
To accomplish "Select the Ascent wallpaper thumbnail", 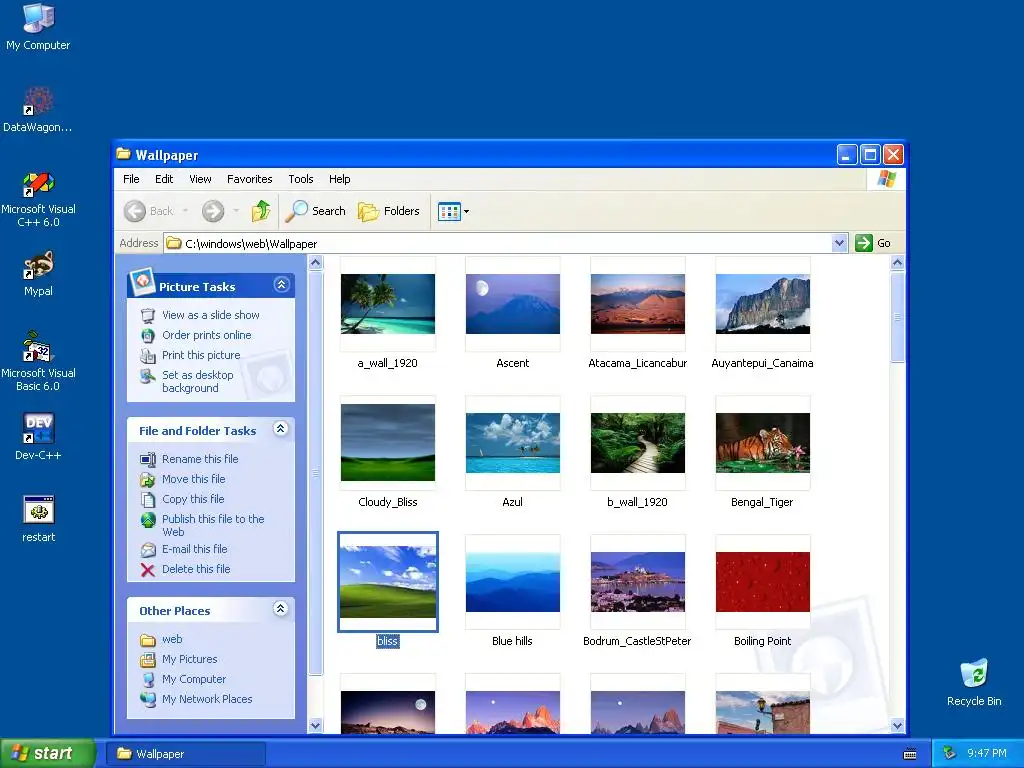I will click(x=513, y=304).
